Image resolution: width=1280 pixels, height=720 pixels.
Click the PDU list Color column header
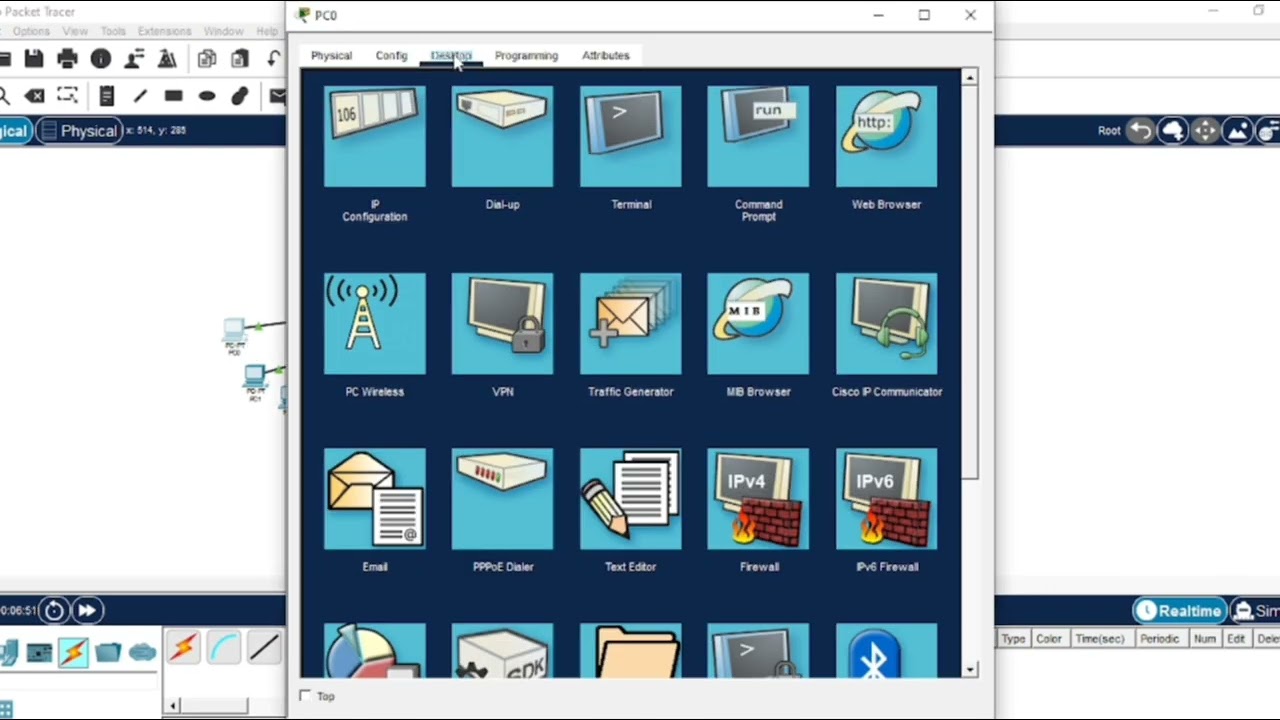click(1048, 639)
